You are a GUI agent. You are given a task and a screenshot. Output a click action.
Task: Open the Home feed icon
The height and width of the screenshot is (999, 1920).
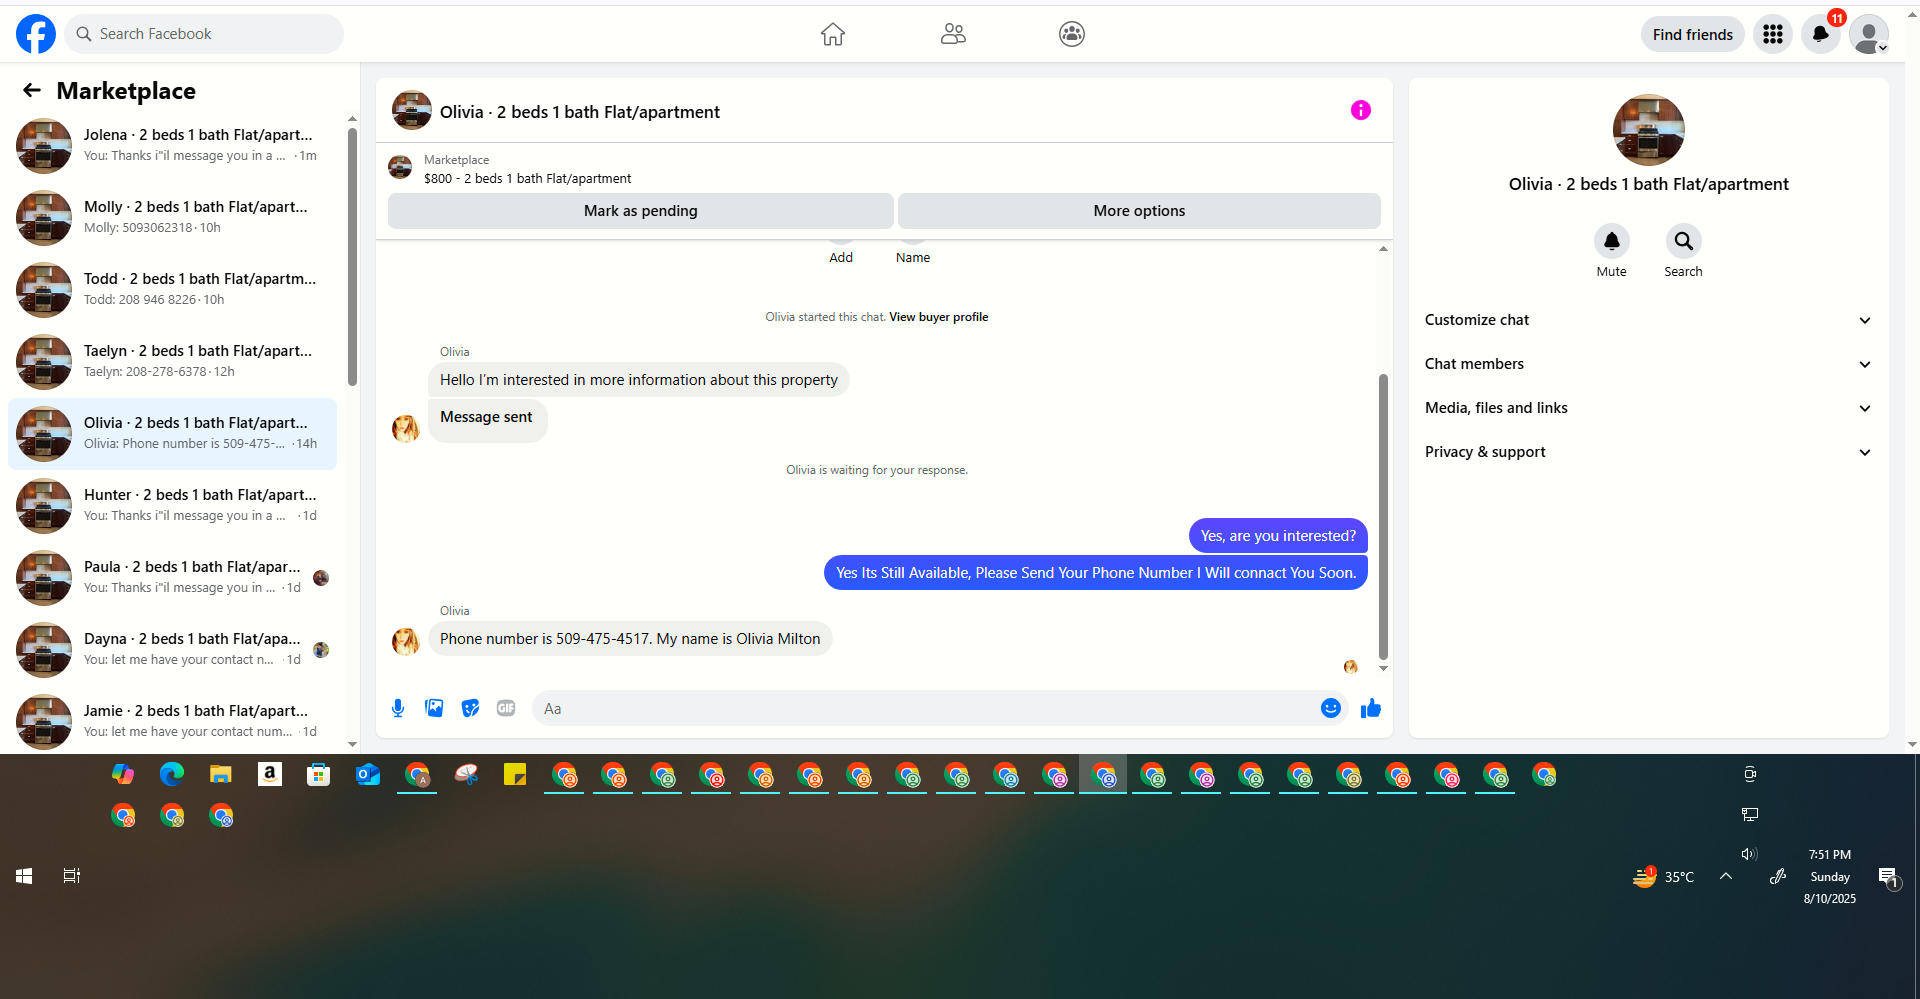coord(832,34)
